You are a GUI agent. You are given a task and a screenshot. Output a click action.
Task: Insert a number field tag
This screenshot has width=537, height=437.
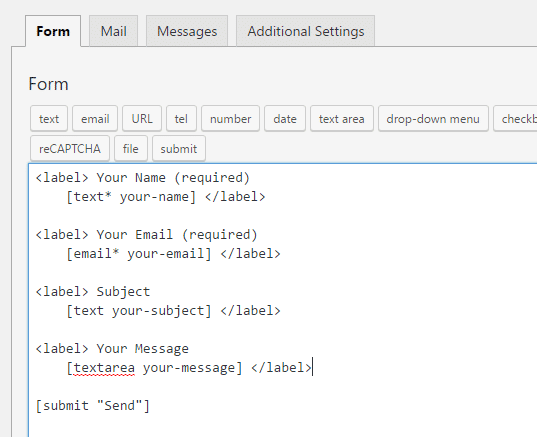(230, 119)
